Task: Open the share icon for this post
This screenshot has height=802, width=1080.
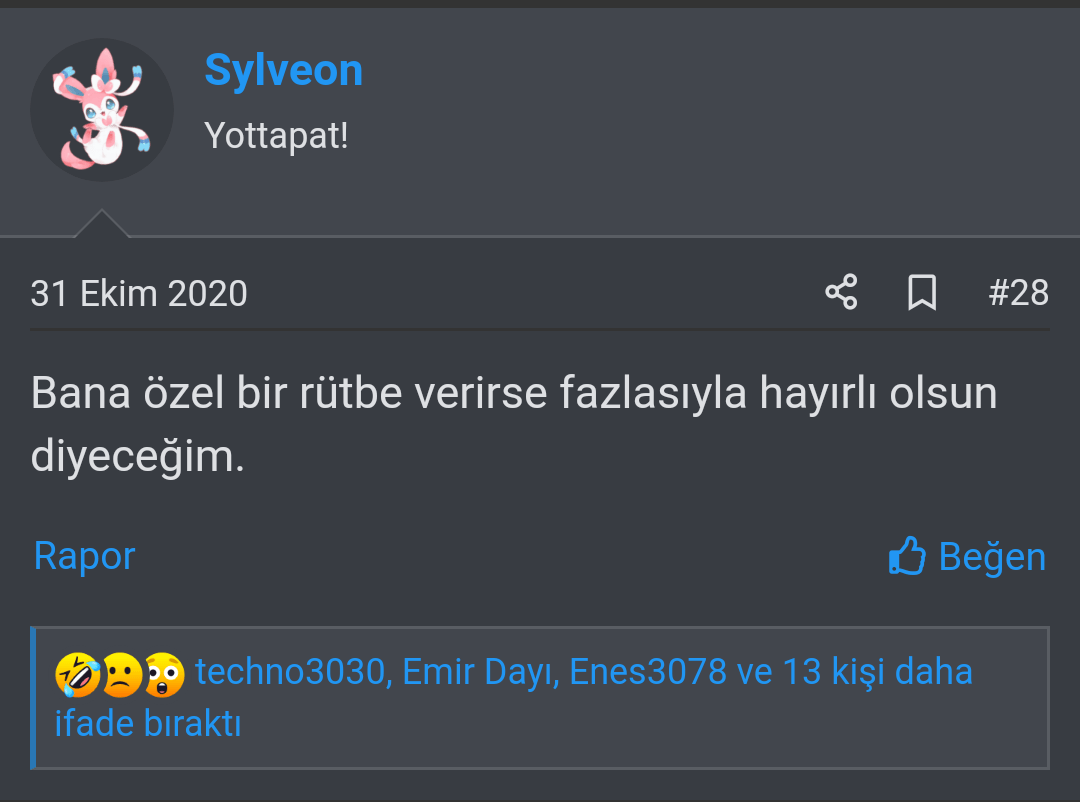Action: (x=841, y=293)
